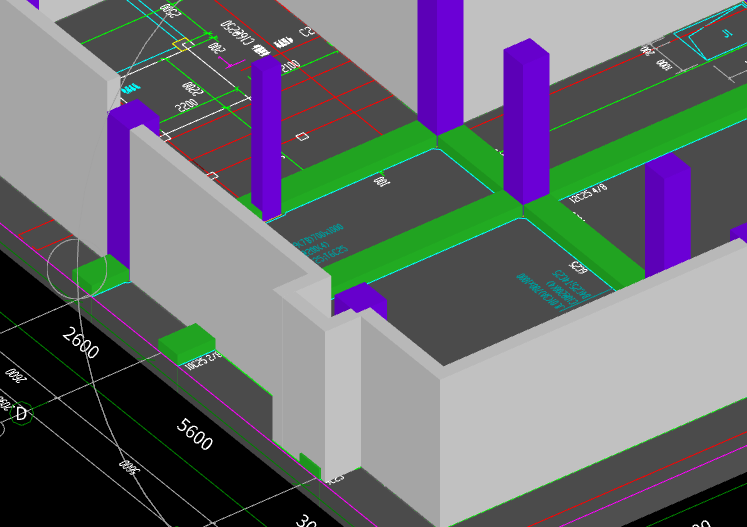
Task: Select the D grid axis bubble
Action: click(21, 414)
